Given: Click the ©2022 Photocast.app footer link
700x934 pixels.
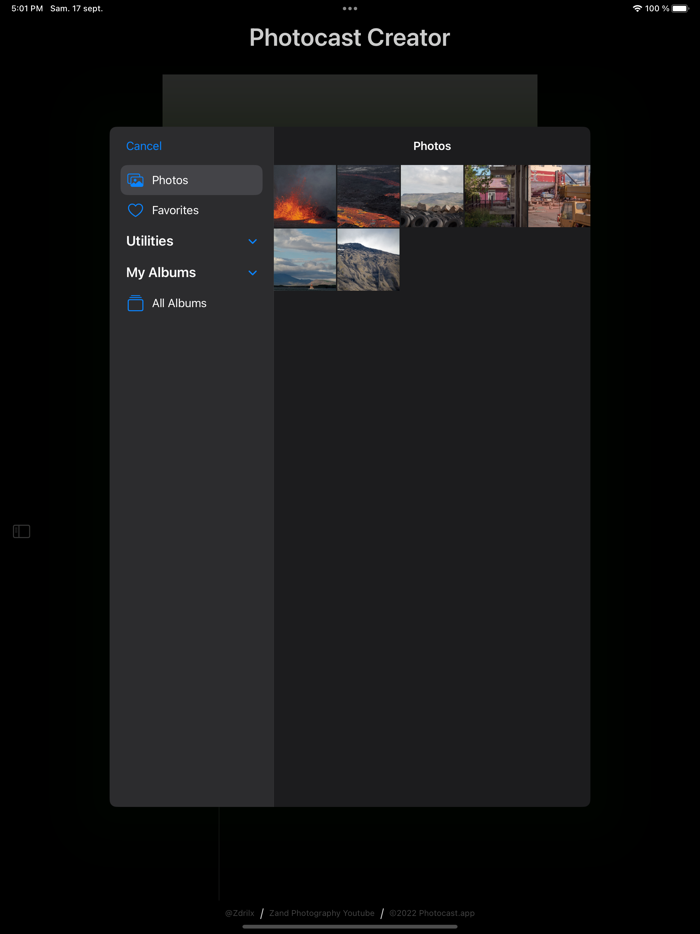Looking at the screenshot, I should (x=432, y=913).
